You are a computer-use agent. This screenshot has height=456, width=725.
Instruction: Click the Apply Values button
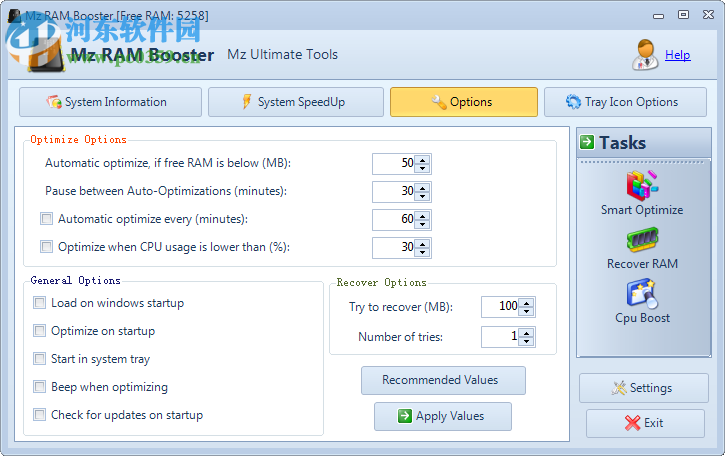(x=443, y=416)
